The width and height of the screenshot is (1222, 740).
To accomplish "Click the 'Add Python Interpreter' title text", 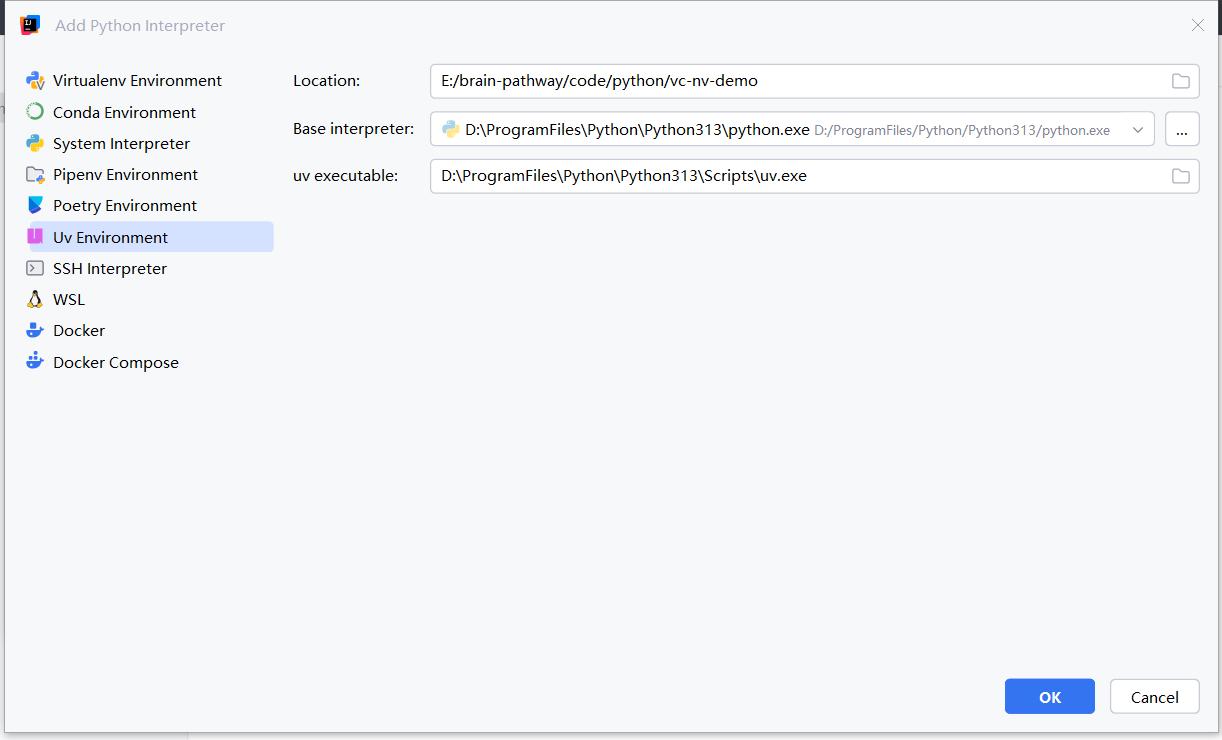I will point(140,26).
